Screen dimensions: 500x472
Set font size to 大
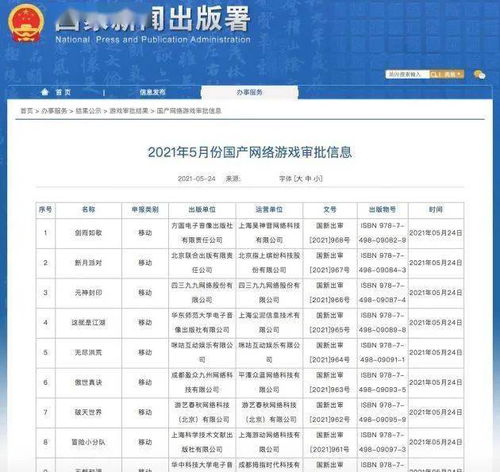click(299, 179)
